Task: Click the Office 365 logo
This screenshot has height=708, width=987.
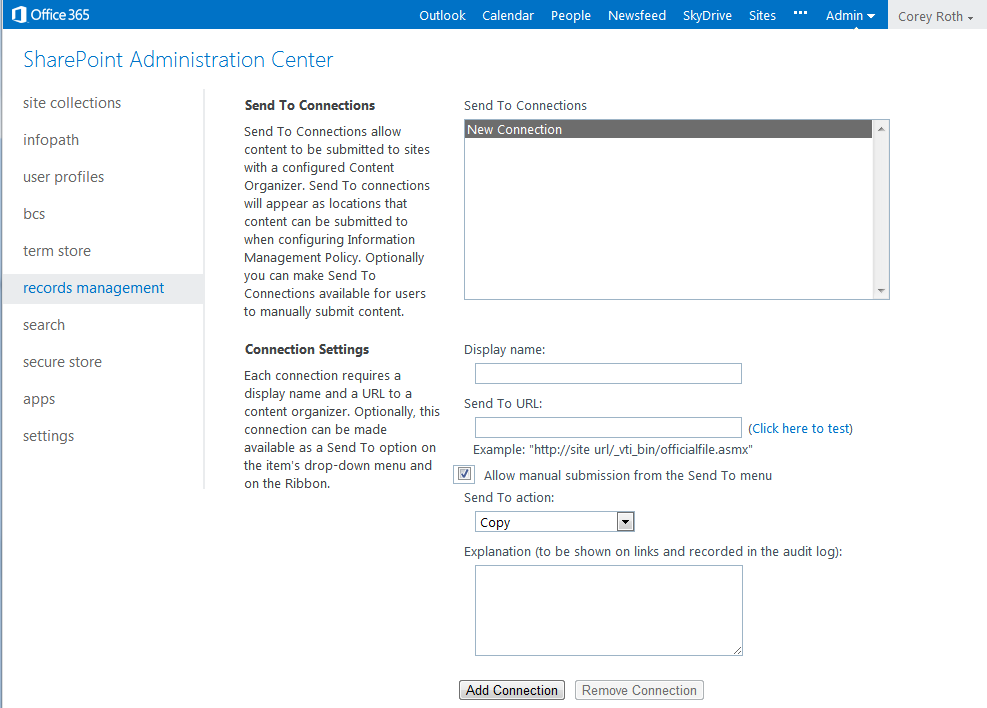Action: (x=51, y=14)
